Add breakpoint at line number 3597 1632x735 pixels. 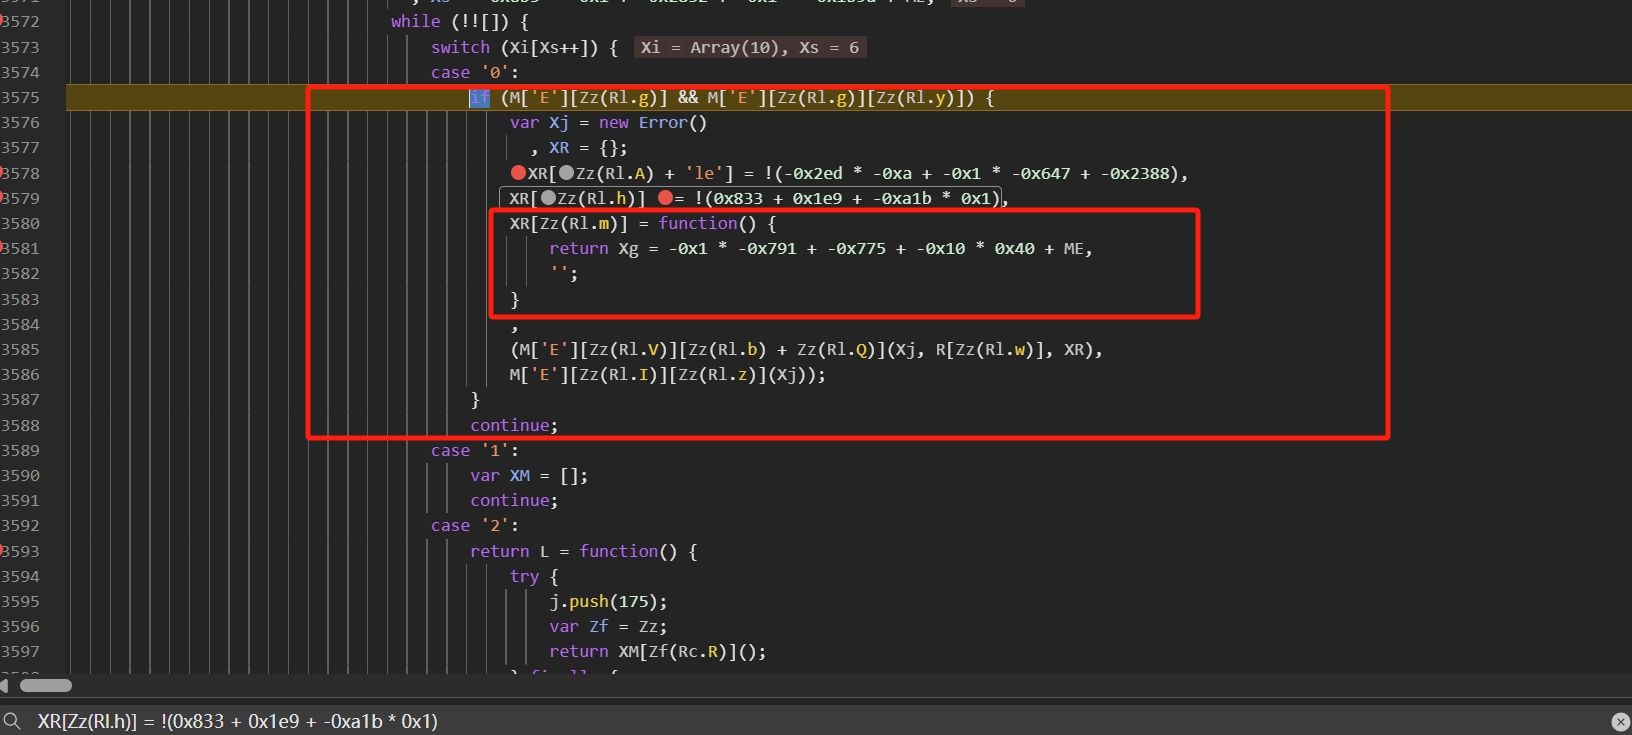coord(20,651)
